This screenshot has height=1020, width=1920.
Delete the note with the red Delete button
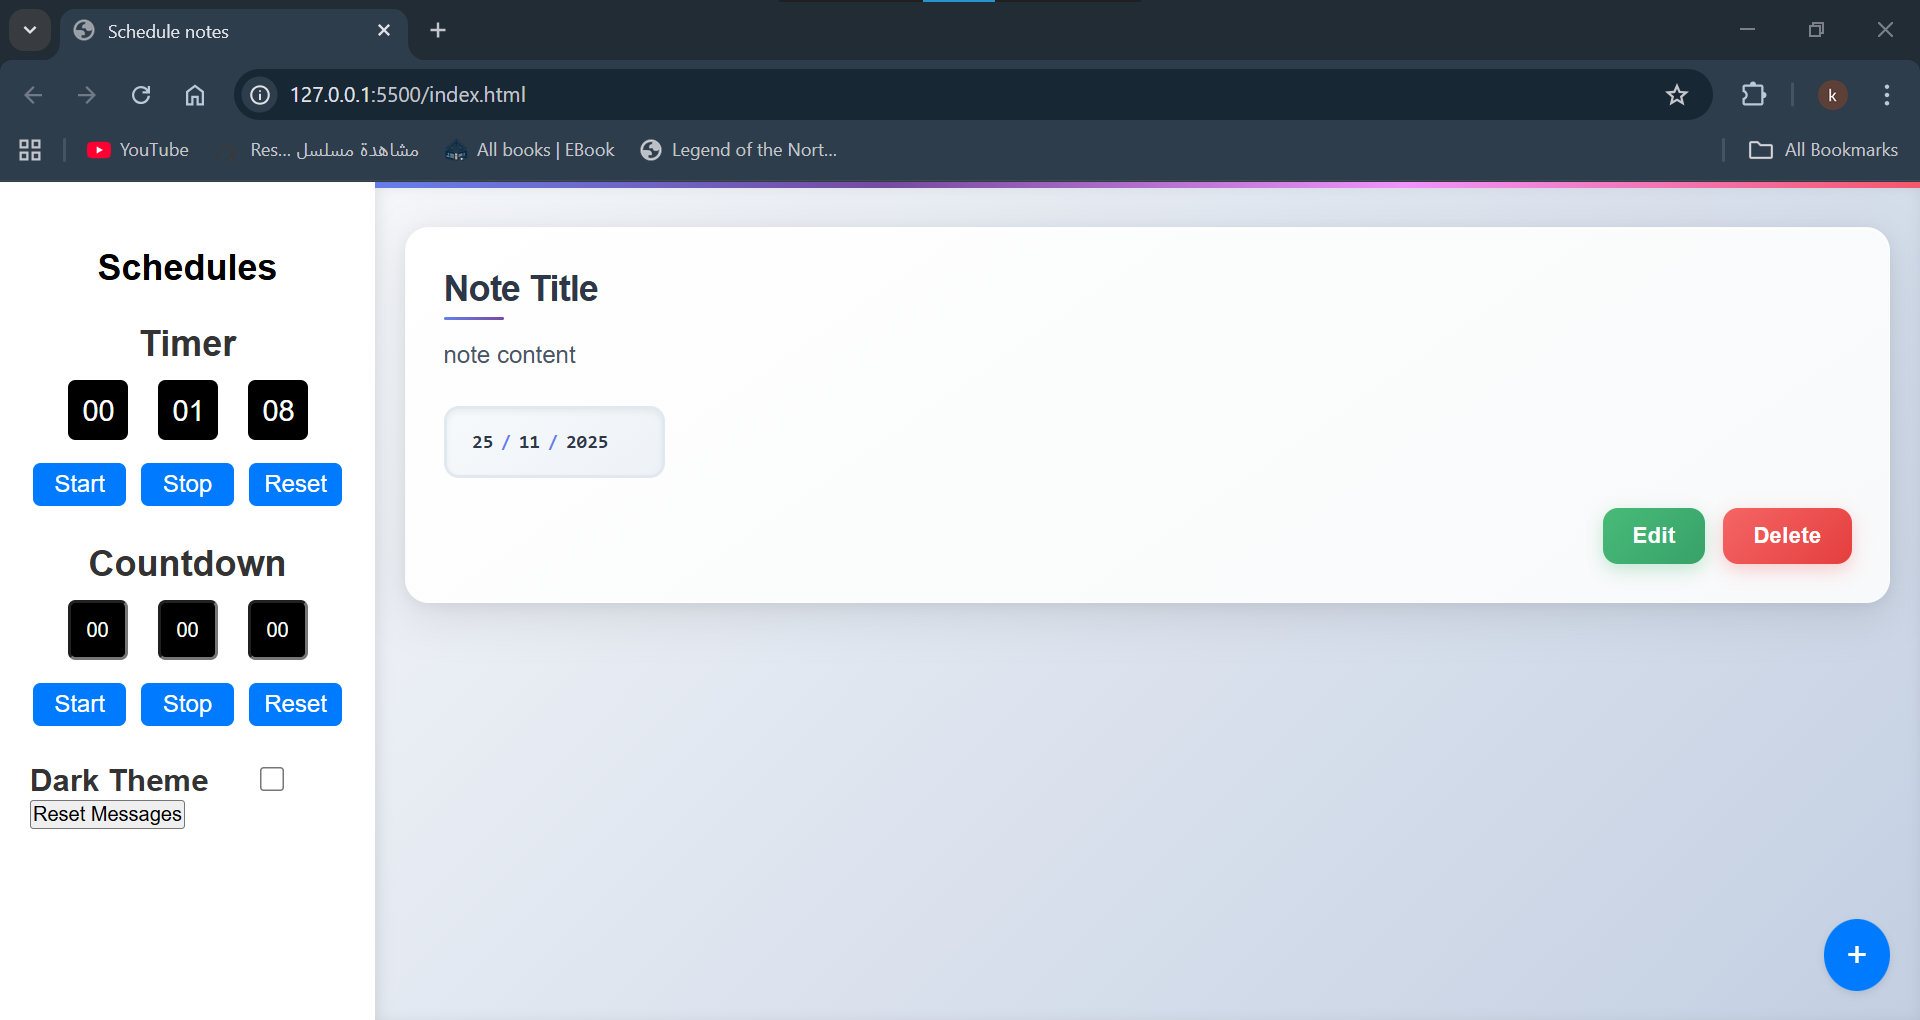pyautogui.click(x=1786, y=536)
